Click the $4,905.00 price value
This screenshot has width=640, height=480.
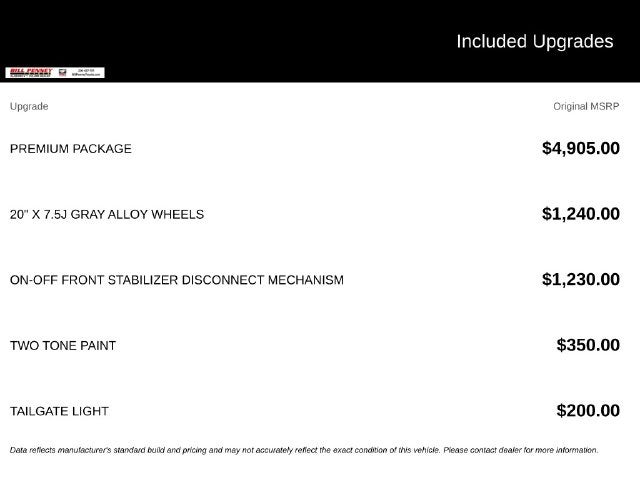point(581,148)
